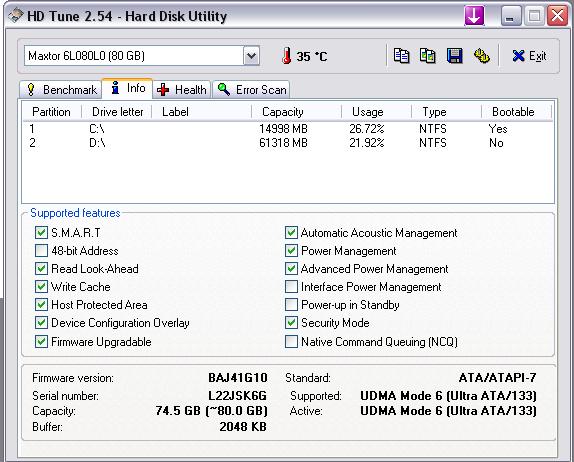
Task: Toggle the Power-up in Standby checkbox
Action: pyautogui.click(x=291, y=305)
